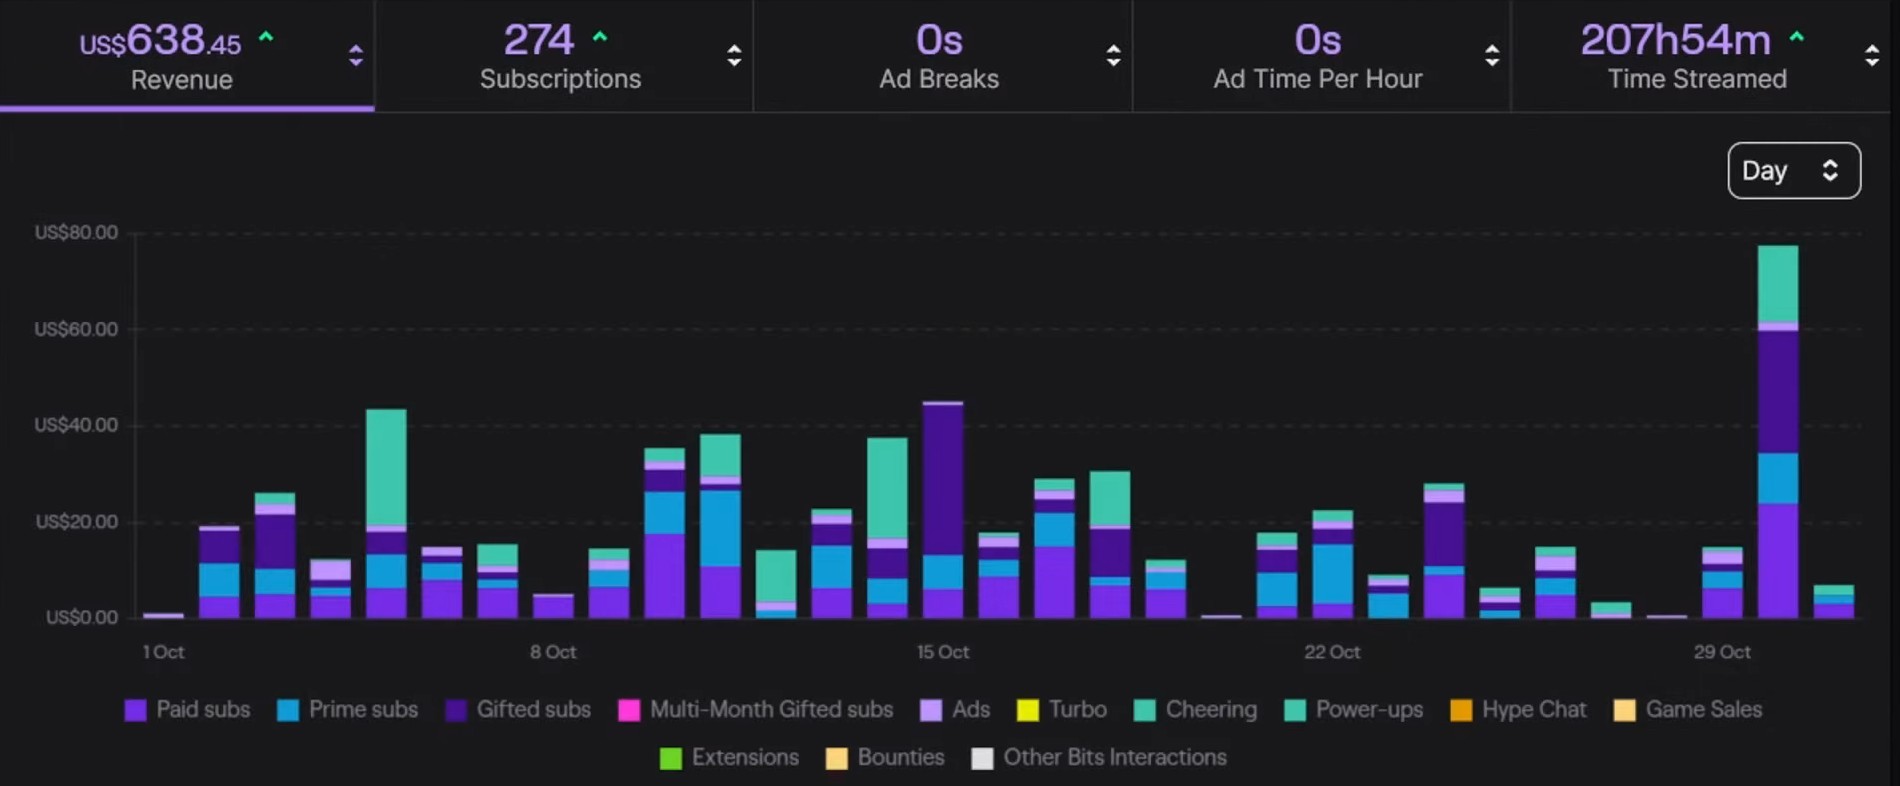Click the green up arrow beside revenue

[x=266, y=36]
